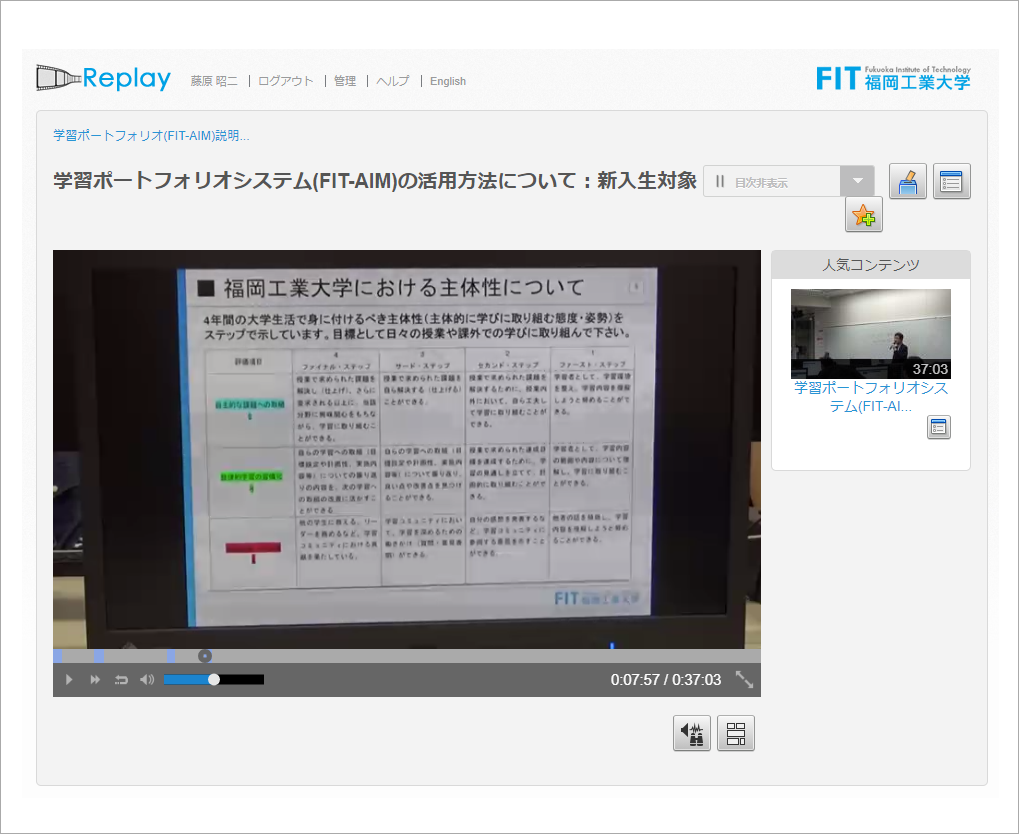Click the ballot box vote icon
The height and width of the screenshot is (834, 1020).
907,182
